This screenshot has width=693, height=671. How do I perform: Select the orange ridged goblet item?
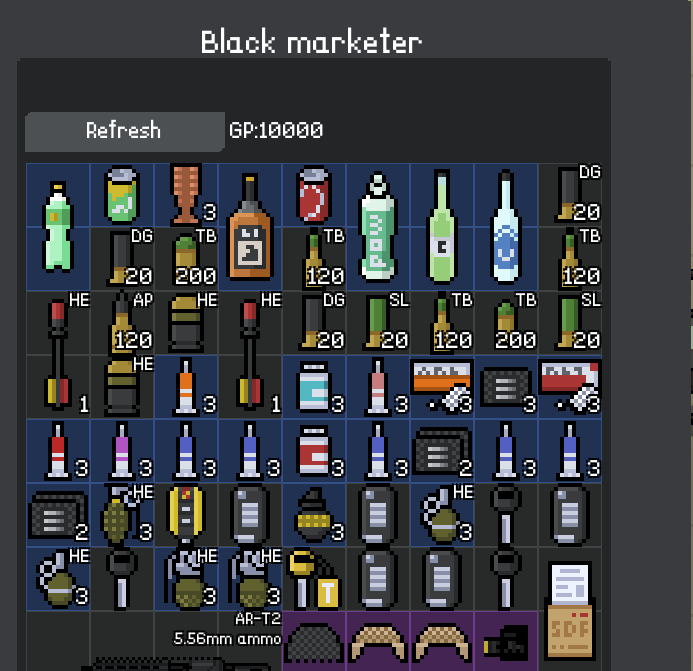click(186, 195)
